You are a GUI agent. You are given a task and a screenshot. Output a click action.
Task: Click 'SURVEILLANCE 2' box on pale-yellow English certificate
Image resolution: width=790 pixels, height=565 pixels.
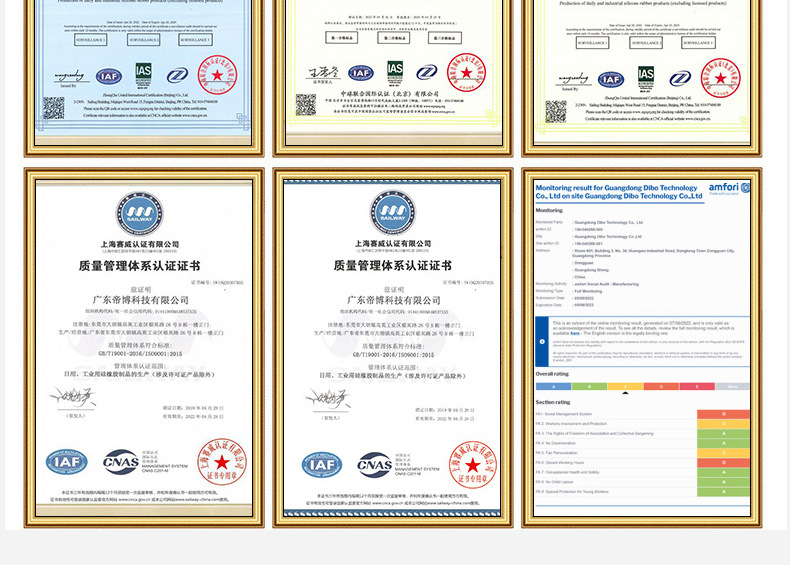coord(646,43)
